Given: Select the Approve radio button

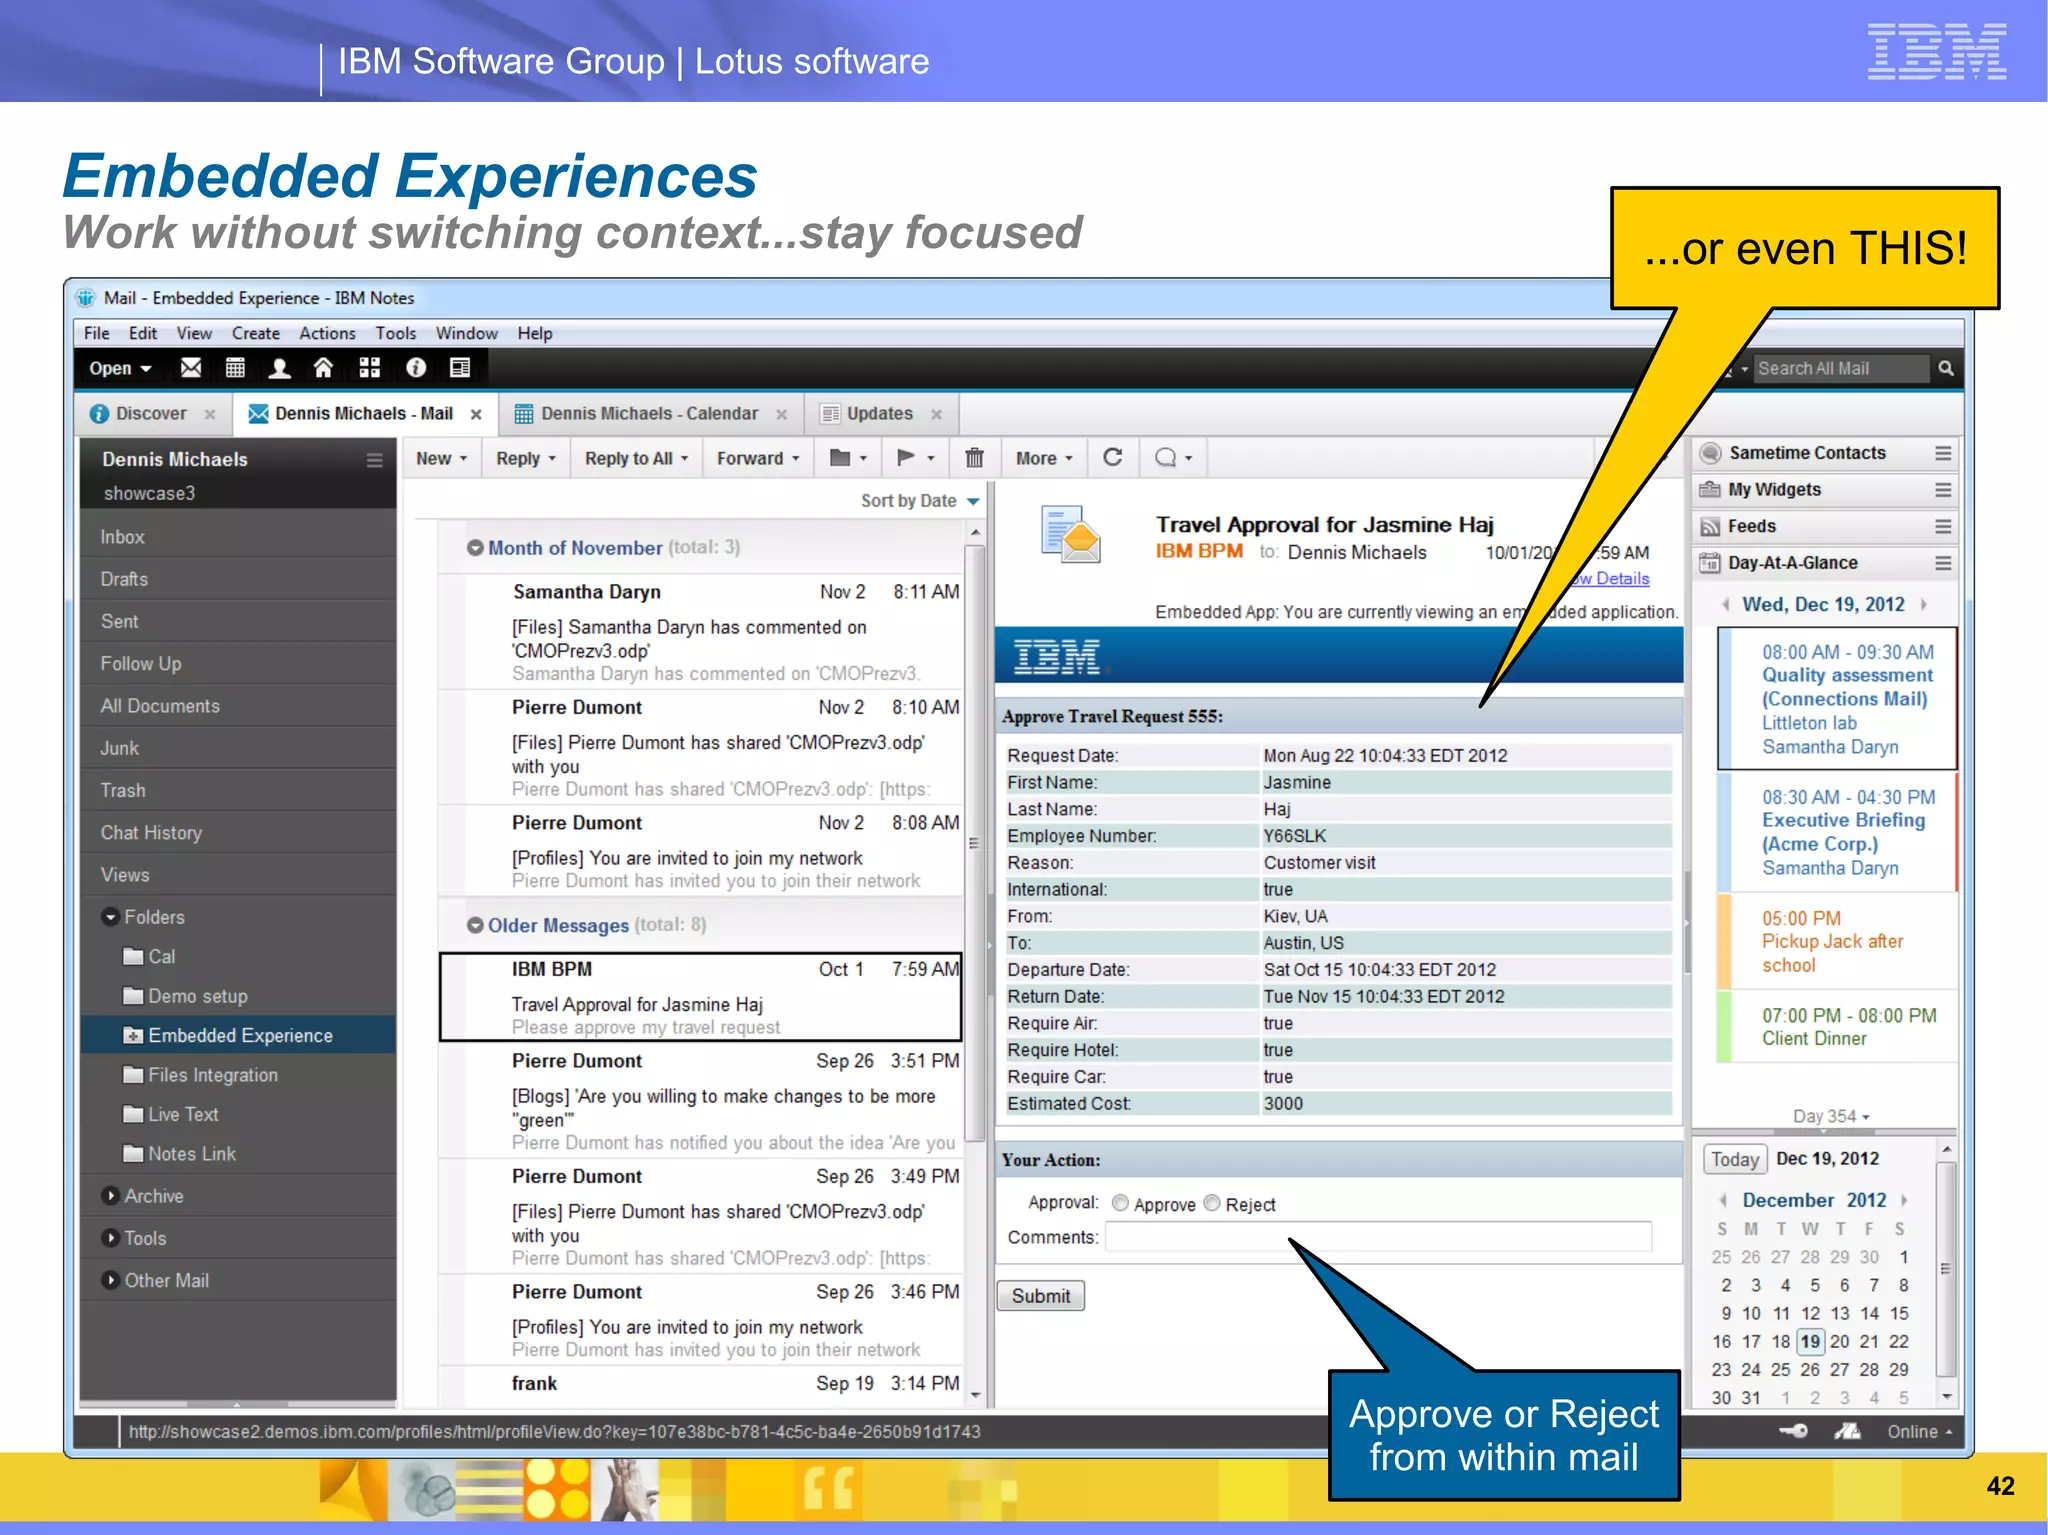Looking at the screenshot, I should coord(1120,1203).
